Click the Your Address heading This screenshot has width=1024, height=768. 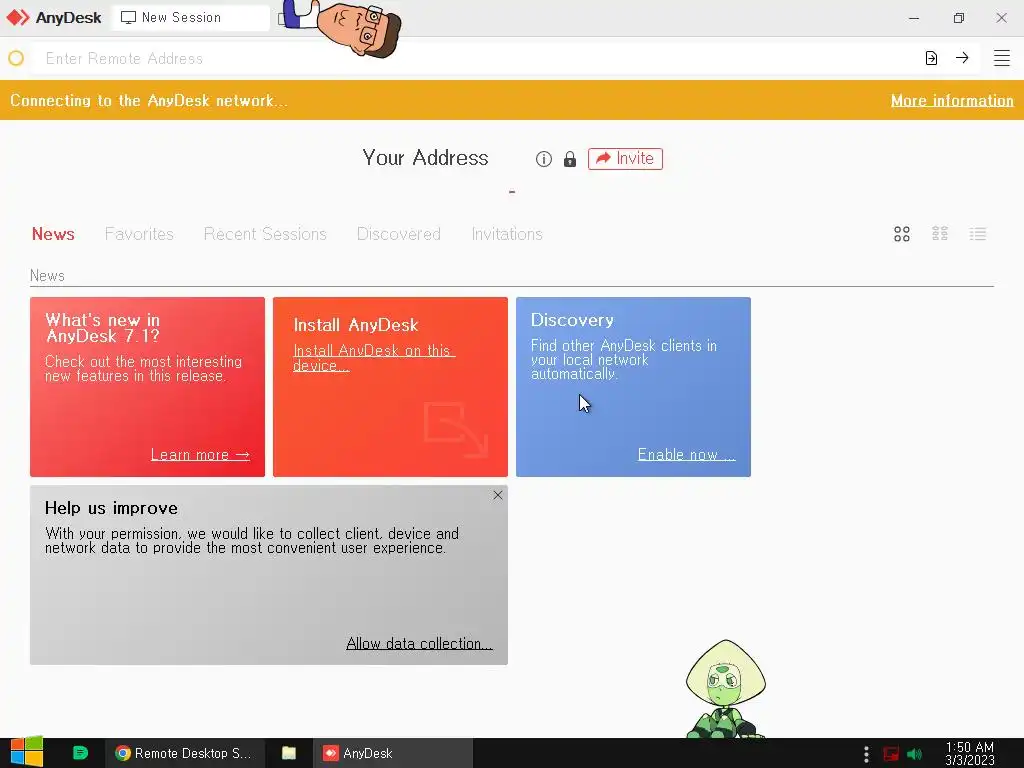coord(425,157)
